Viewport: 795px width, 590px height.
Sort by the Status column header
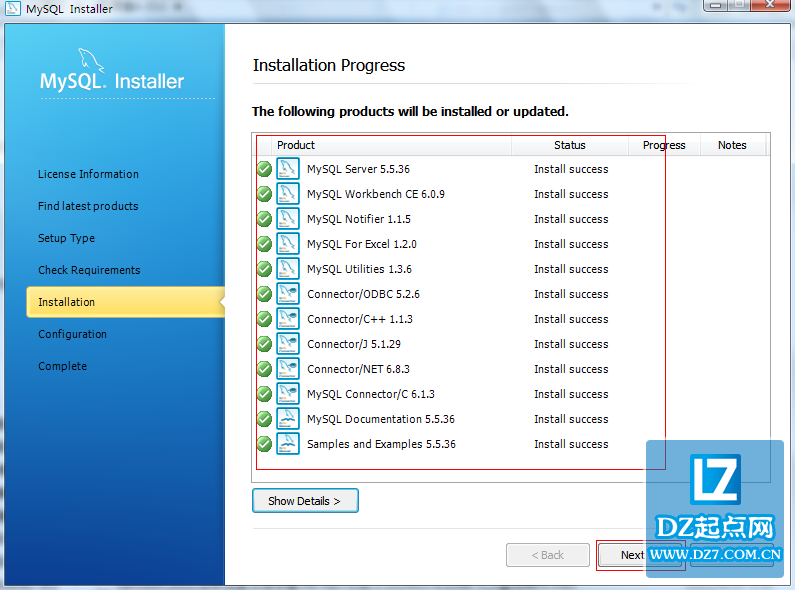(570, 145)
